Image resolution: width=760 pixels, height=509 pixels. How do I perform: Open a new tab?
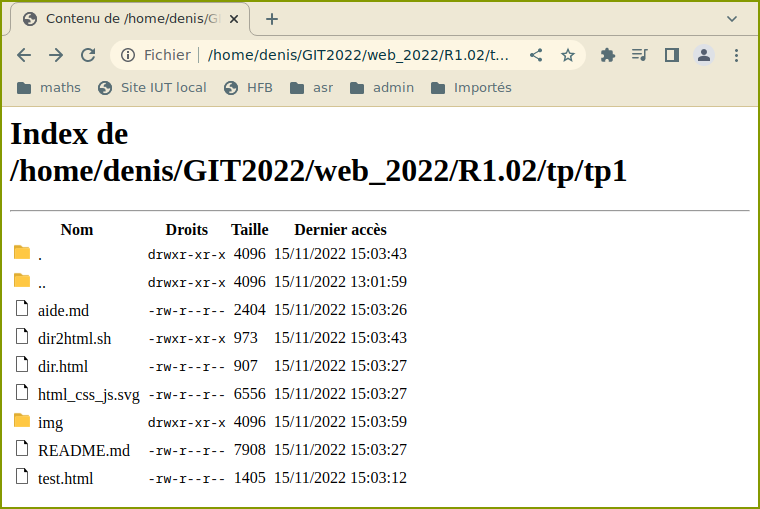(x=272, y=19)
